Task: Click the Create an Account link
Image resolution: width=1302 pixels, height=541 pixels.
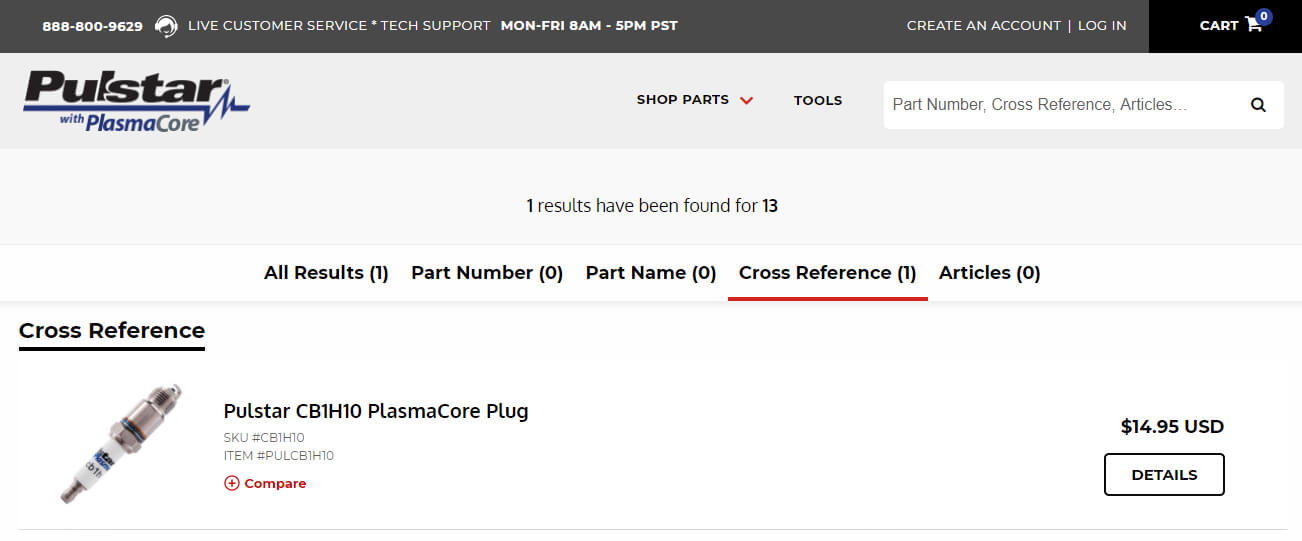Action: coord(984,26)
